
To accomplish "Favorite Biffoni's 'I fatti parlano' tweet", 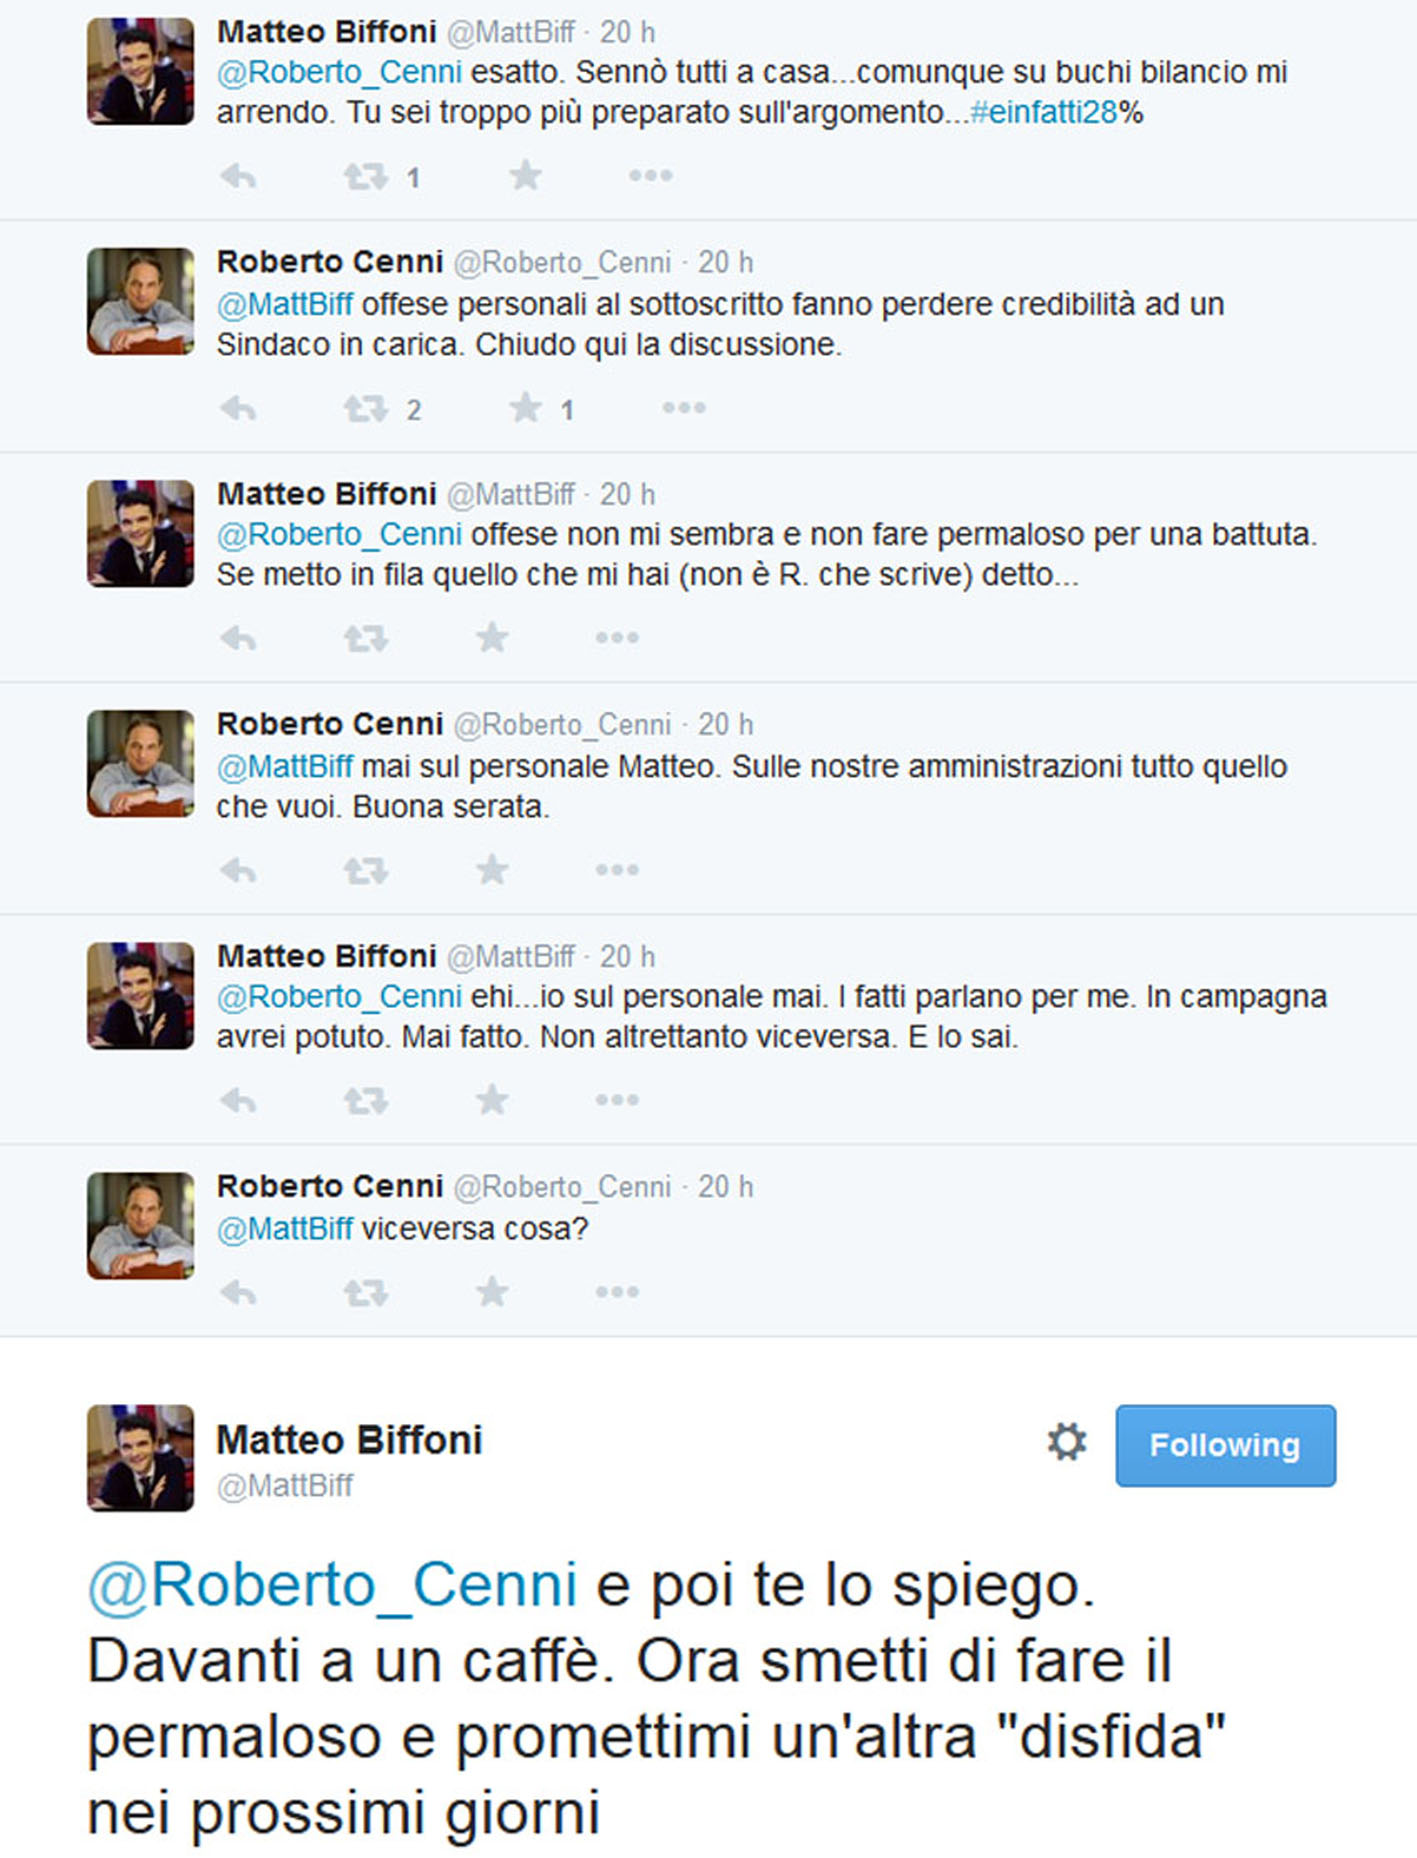I will (x=492, y=1101).
